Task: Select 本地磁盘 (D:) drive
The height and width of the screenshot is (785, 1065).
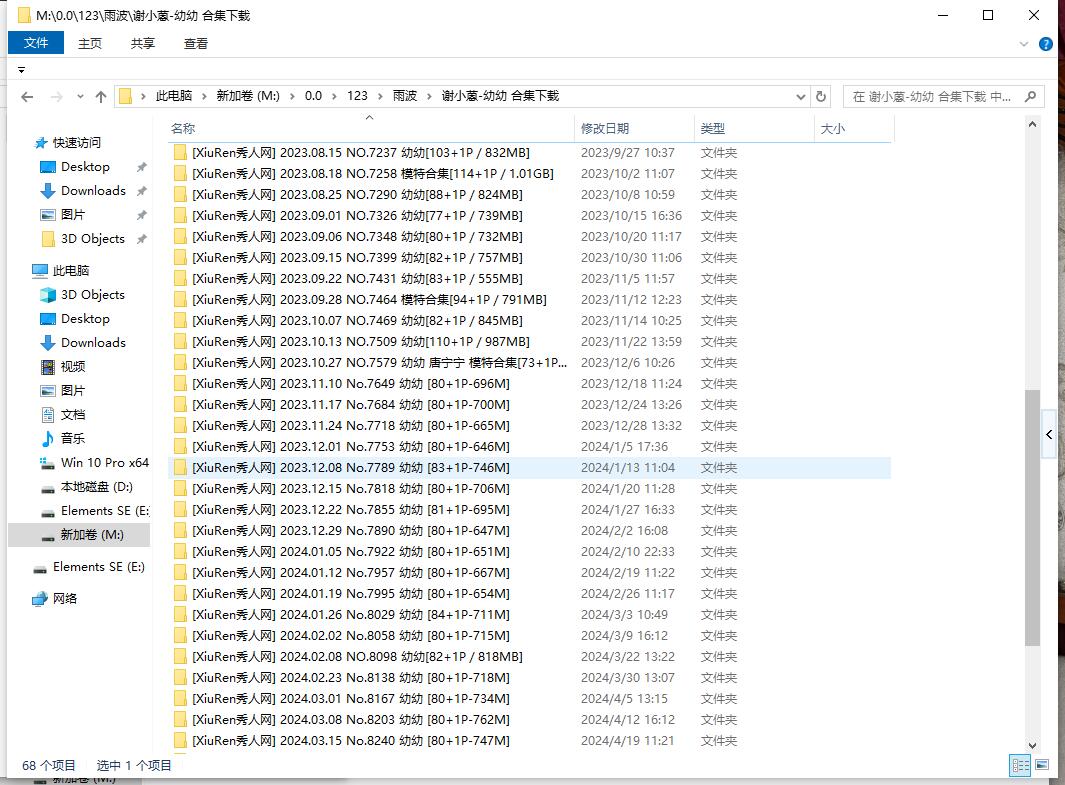Action: point(96,487)
